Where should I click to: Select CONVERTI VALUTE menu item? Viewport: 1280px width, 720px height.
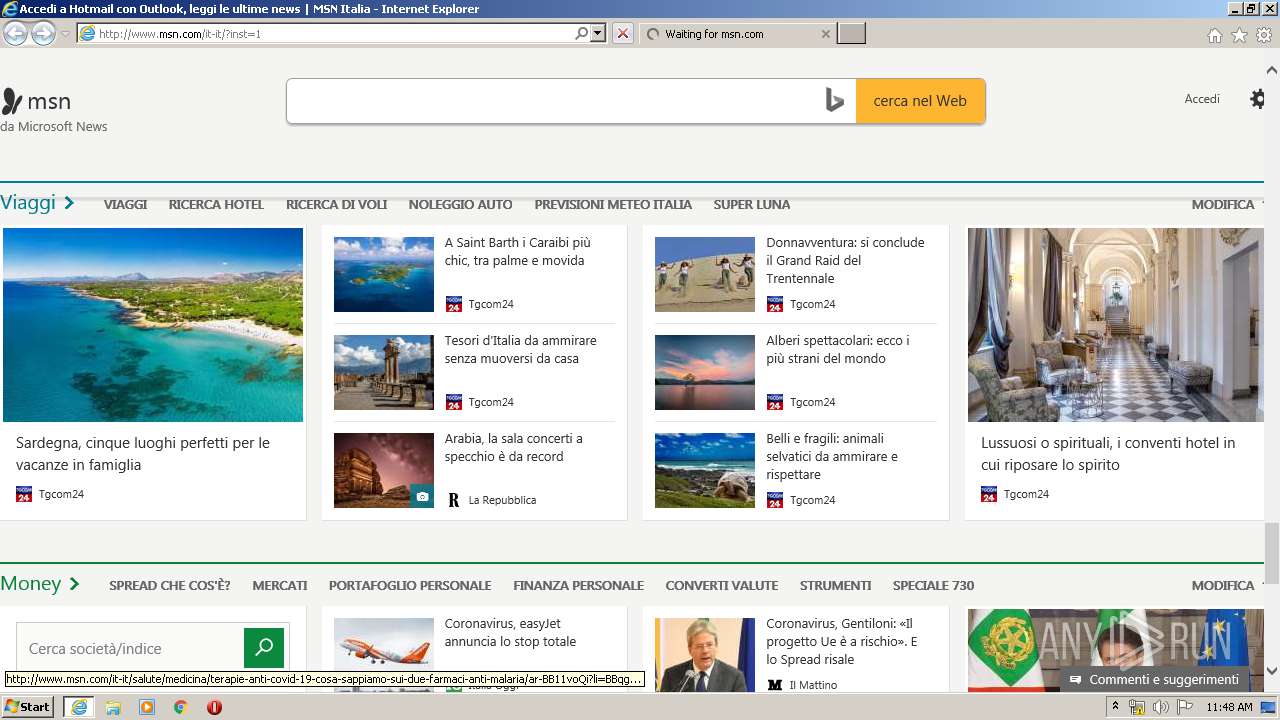click(x=722, y=586)
